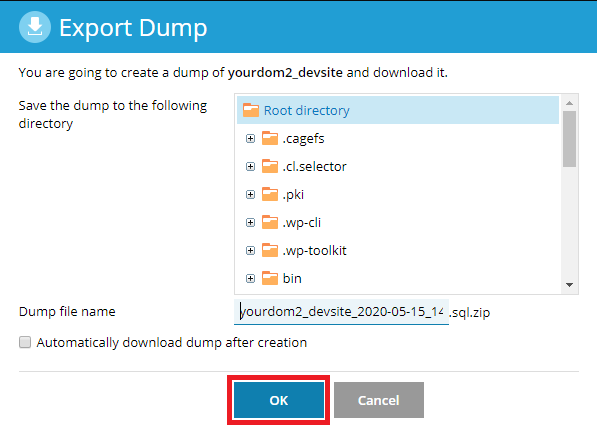Click the directory list scrollbar thumb
Screen dimensions: 597x432
[x=570, y=139]
